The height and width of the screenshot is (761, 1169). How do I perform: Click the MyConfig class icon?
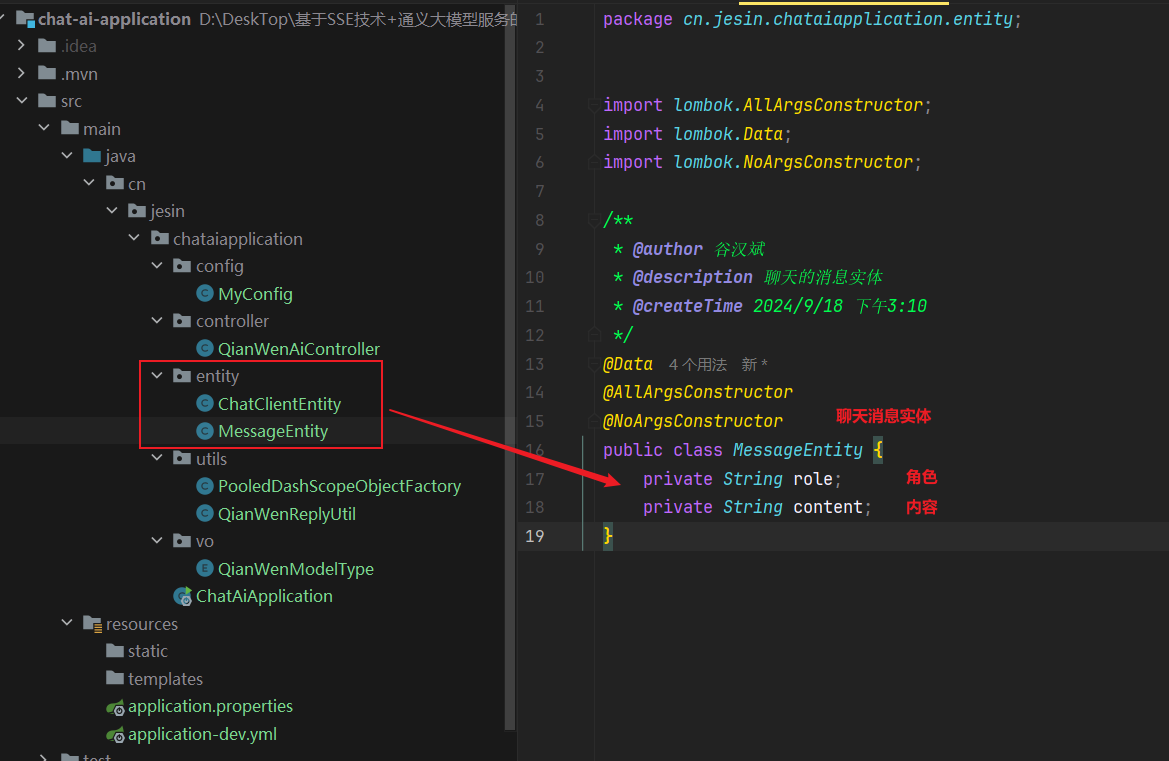coord(204,294)
